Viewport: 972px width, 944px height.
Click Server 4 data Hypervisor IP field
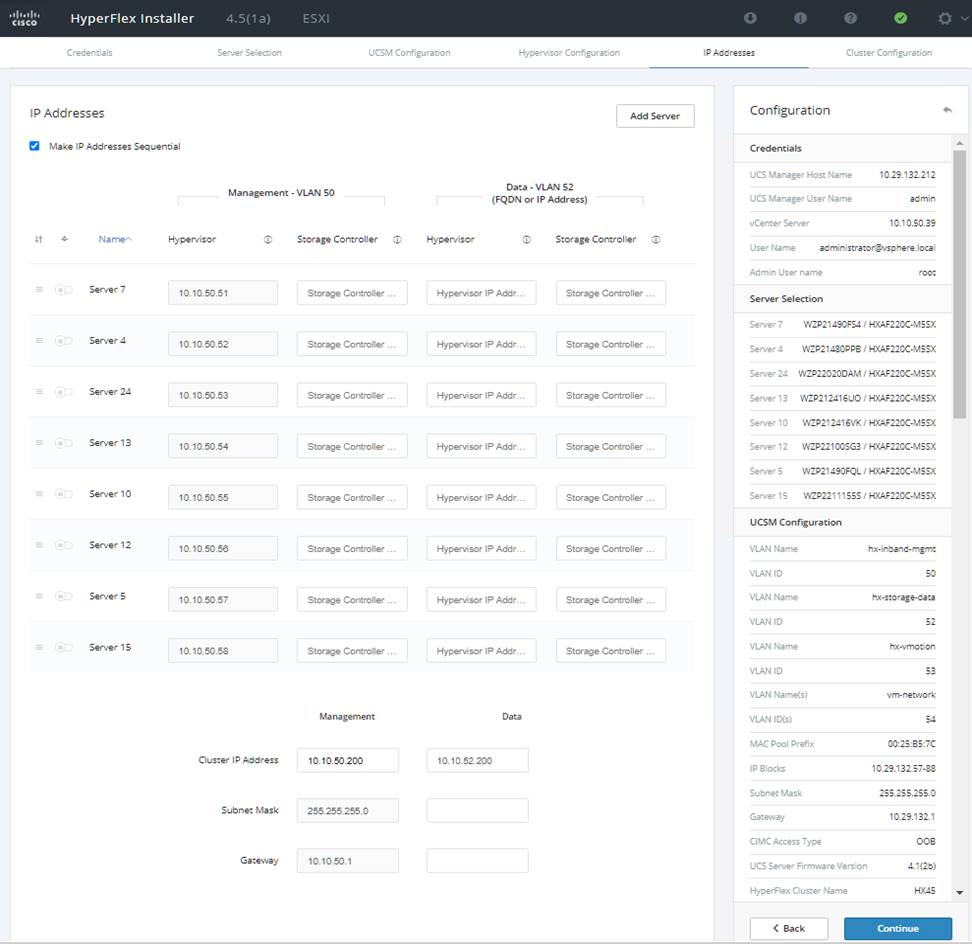coord(481,344)
